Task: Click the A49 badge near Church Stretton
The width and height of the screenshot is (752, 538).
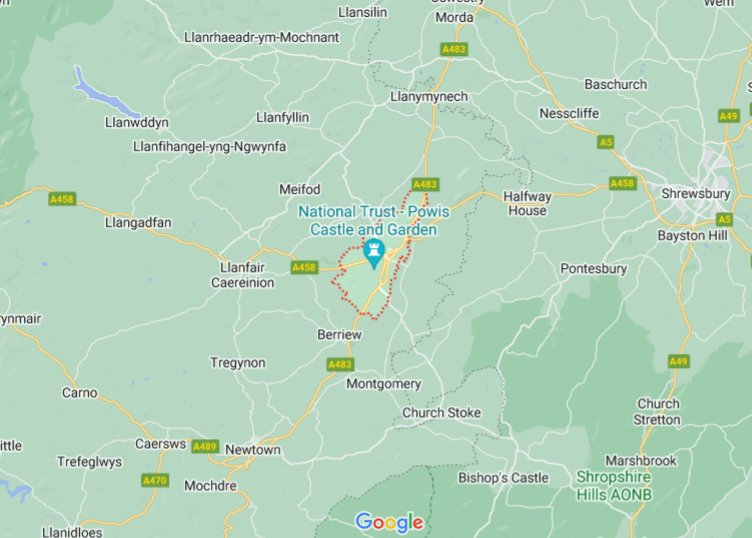Action: coord(679,361)
